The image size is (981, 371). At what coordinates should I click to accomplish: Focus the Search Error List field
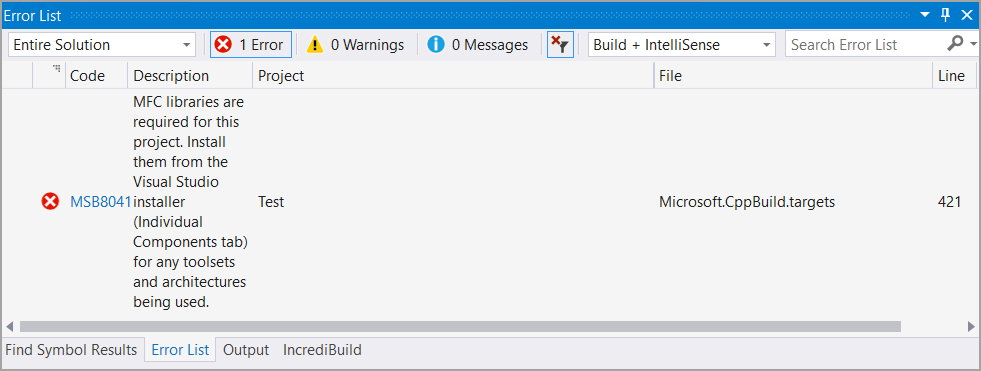pyautogui.click(x=865, y=44)
